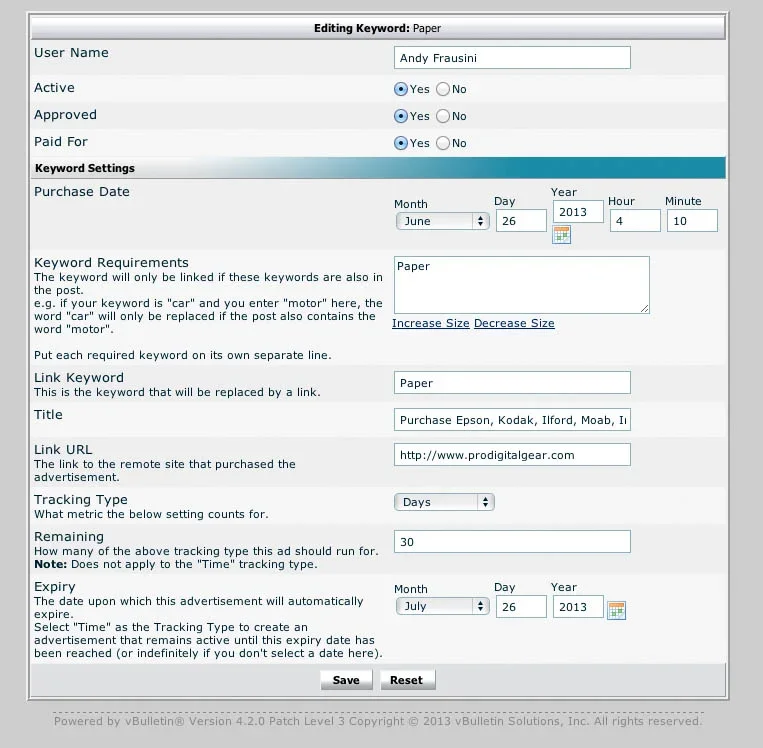Focus the Link Keyword field
Image resolution: width=763 pixels, height=748 pixels.
[x=512, y=383]
